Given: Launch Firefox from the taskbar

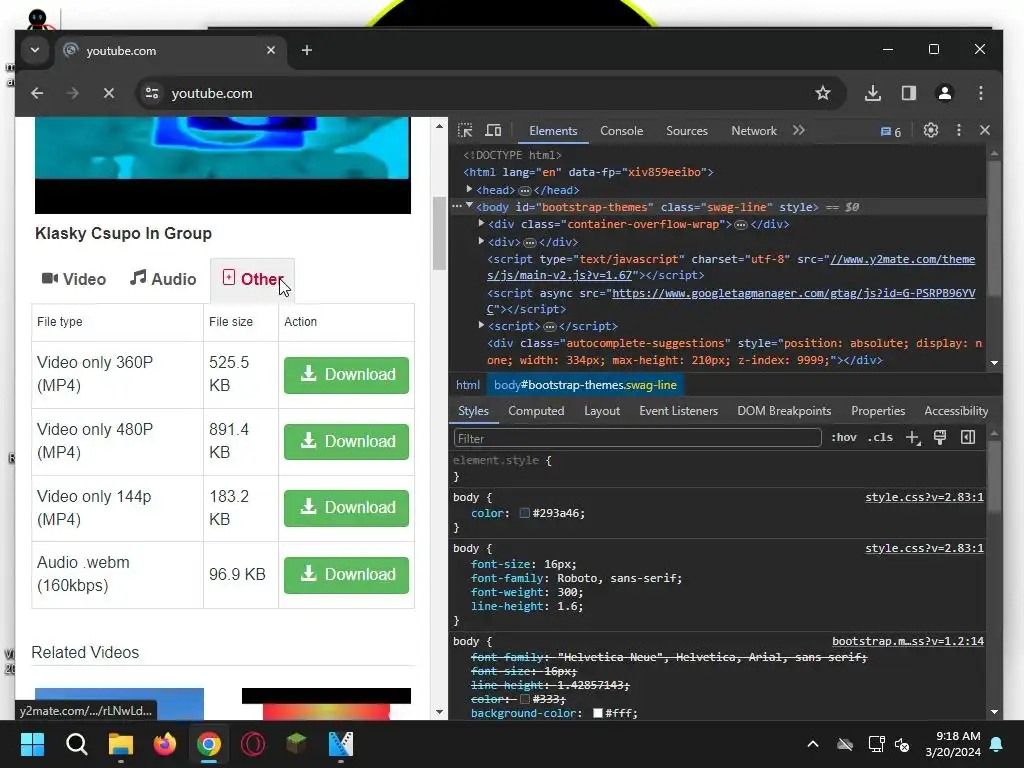Looking at the screenshot, I should [x=165, y=744].
